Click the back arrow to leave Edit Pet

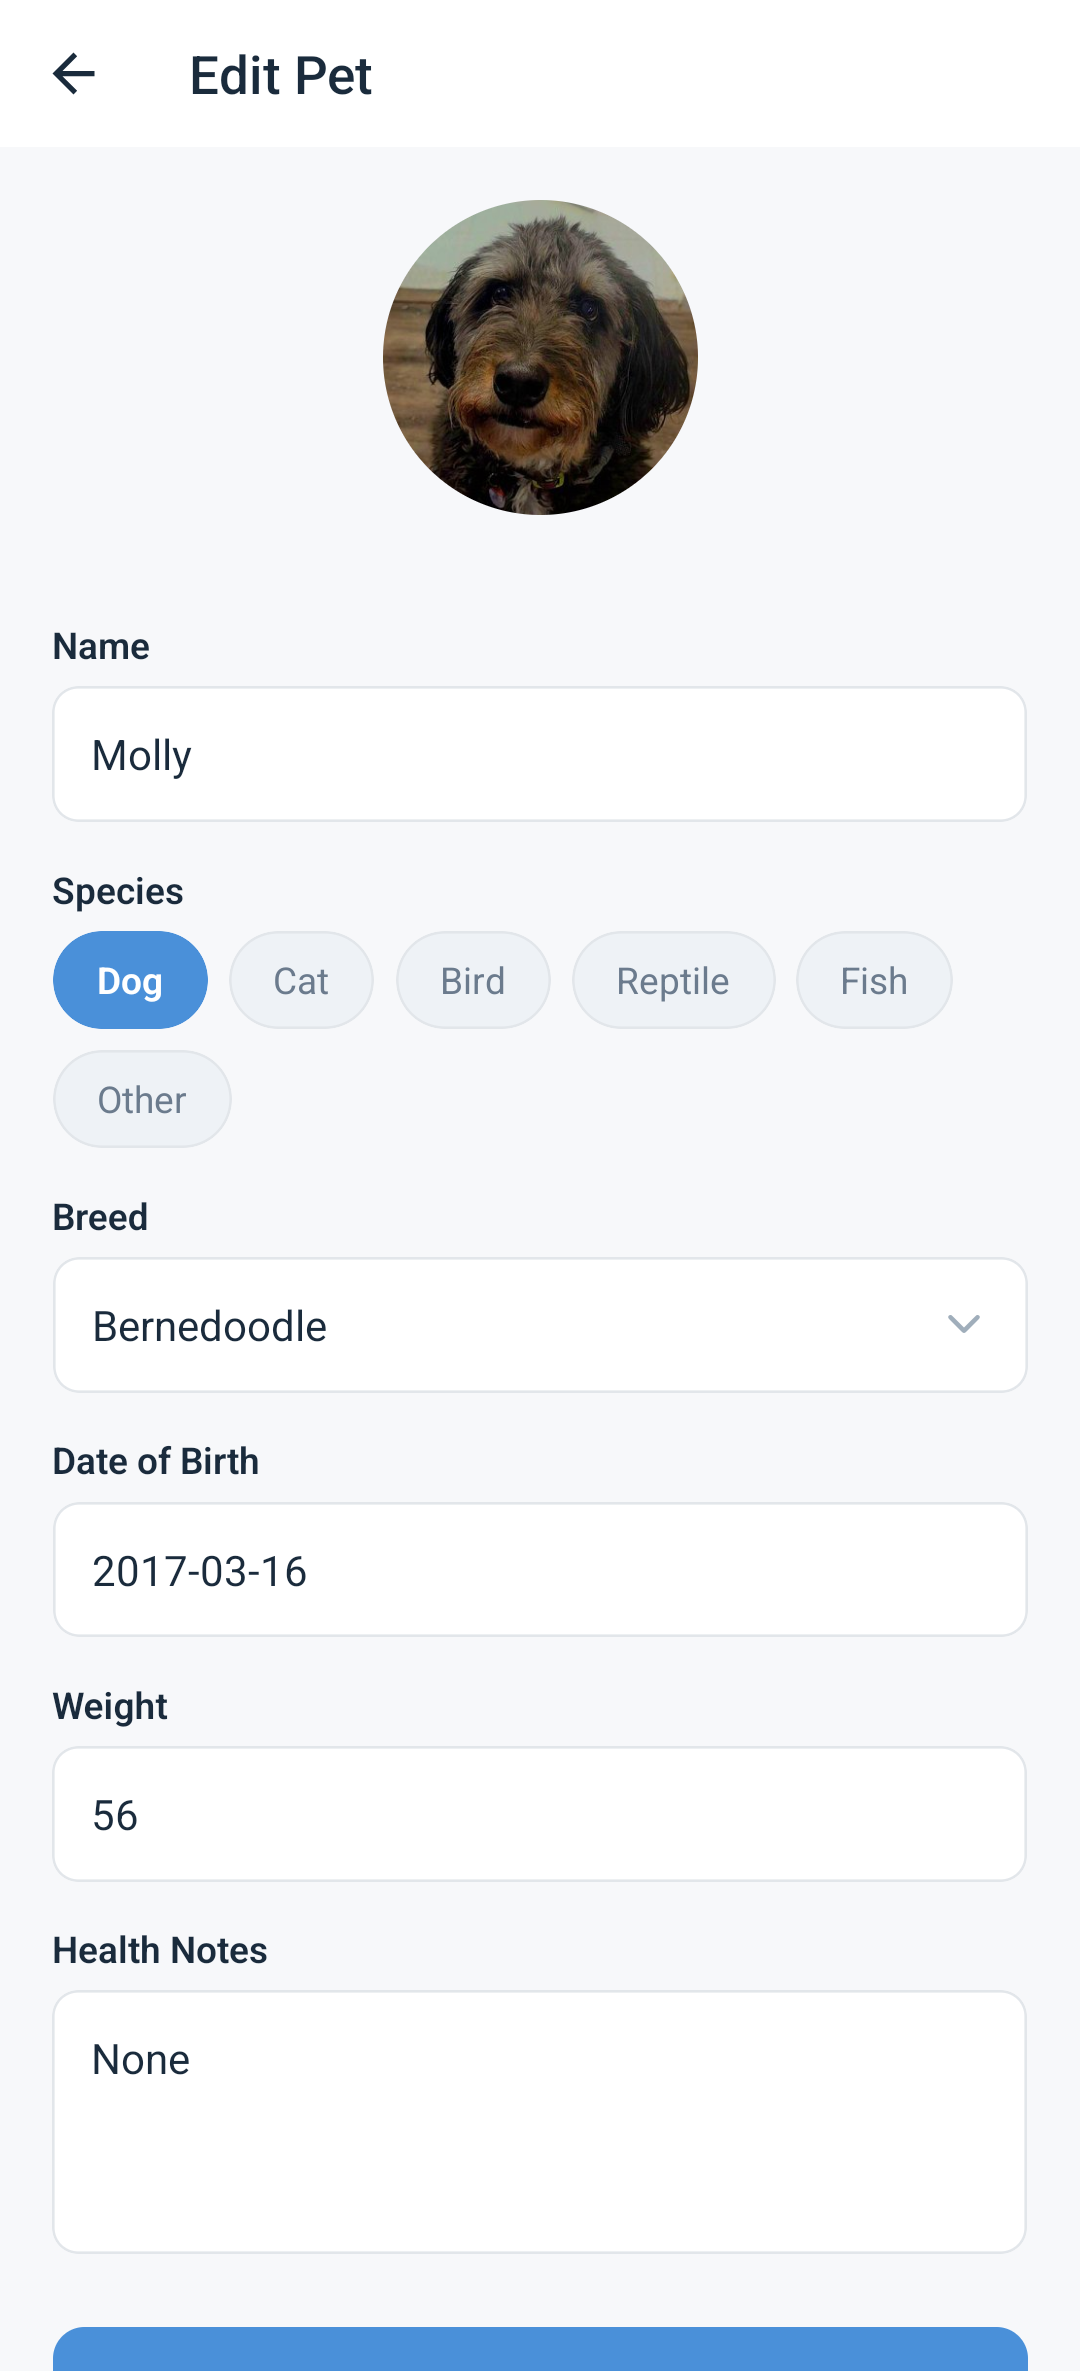[75, 73]
